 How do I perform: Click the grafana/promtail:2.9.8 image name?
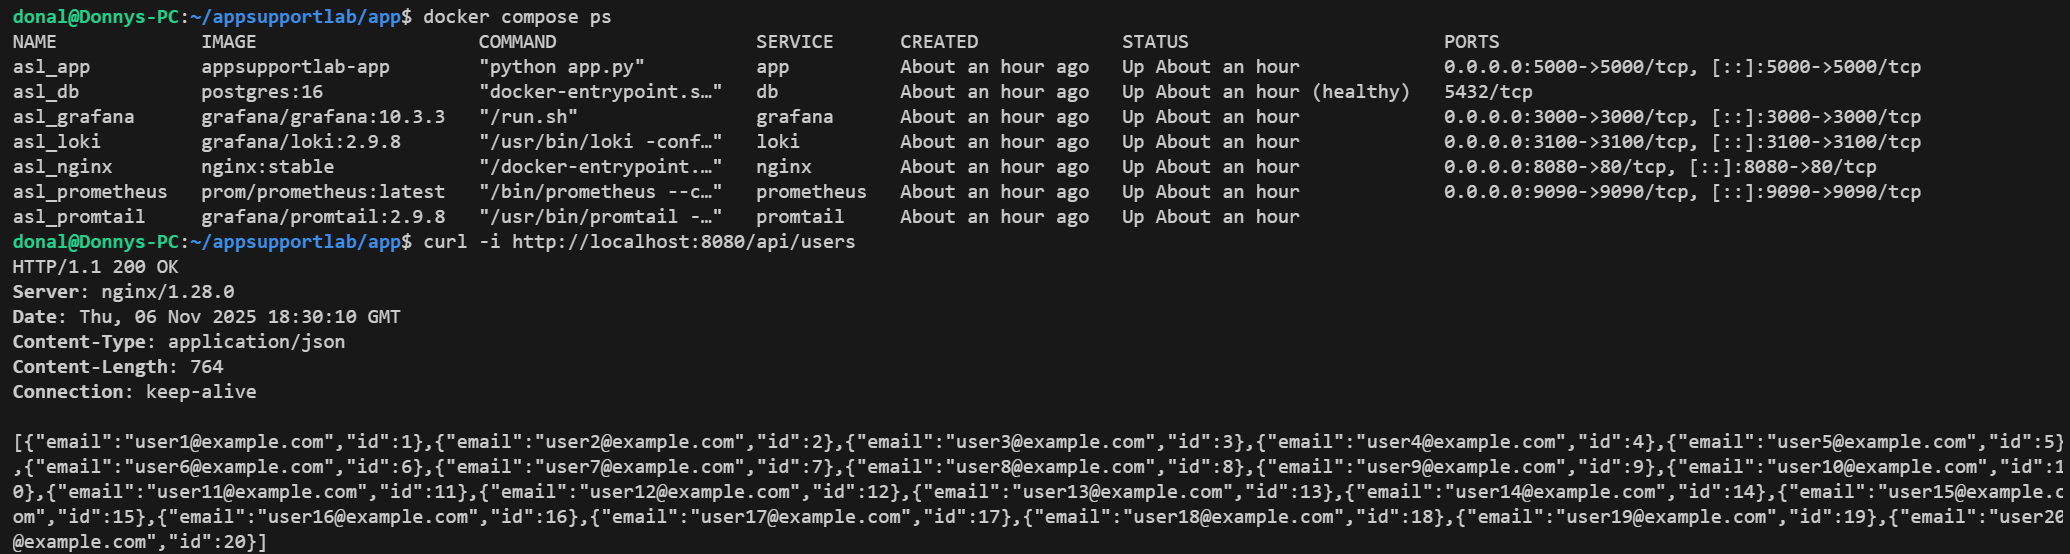(x=323, y=217)
